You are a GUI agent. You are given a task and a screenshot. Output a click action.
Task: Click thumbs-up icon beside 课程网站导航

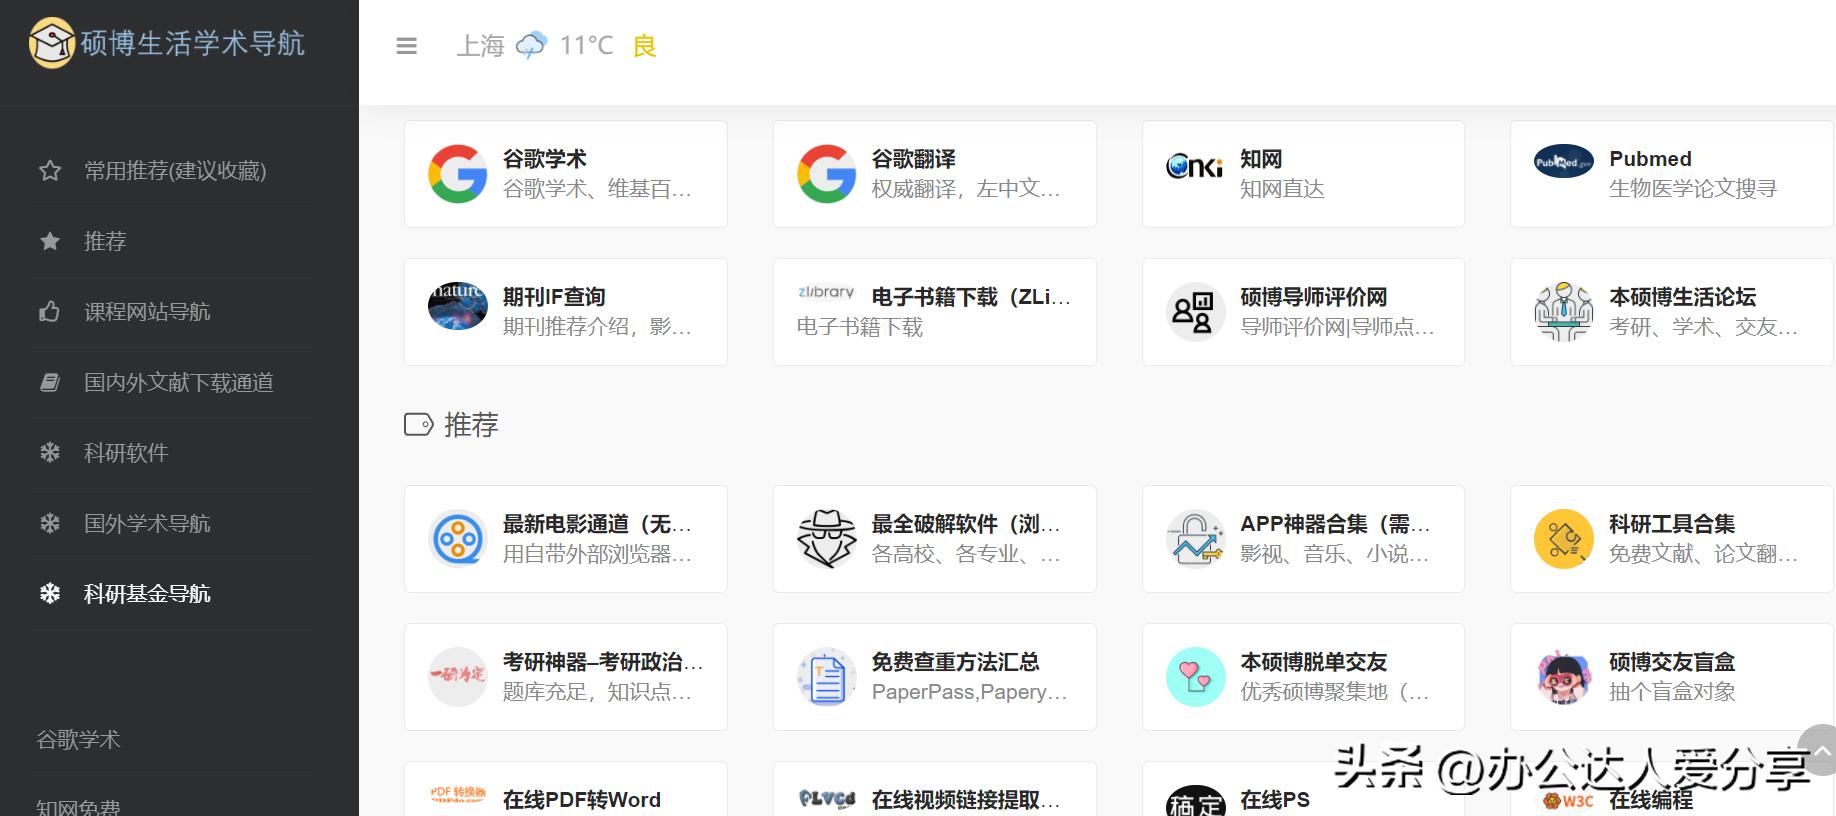coord(50,312)
